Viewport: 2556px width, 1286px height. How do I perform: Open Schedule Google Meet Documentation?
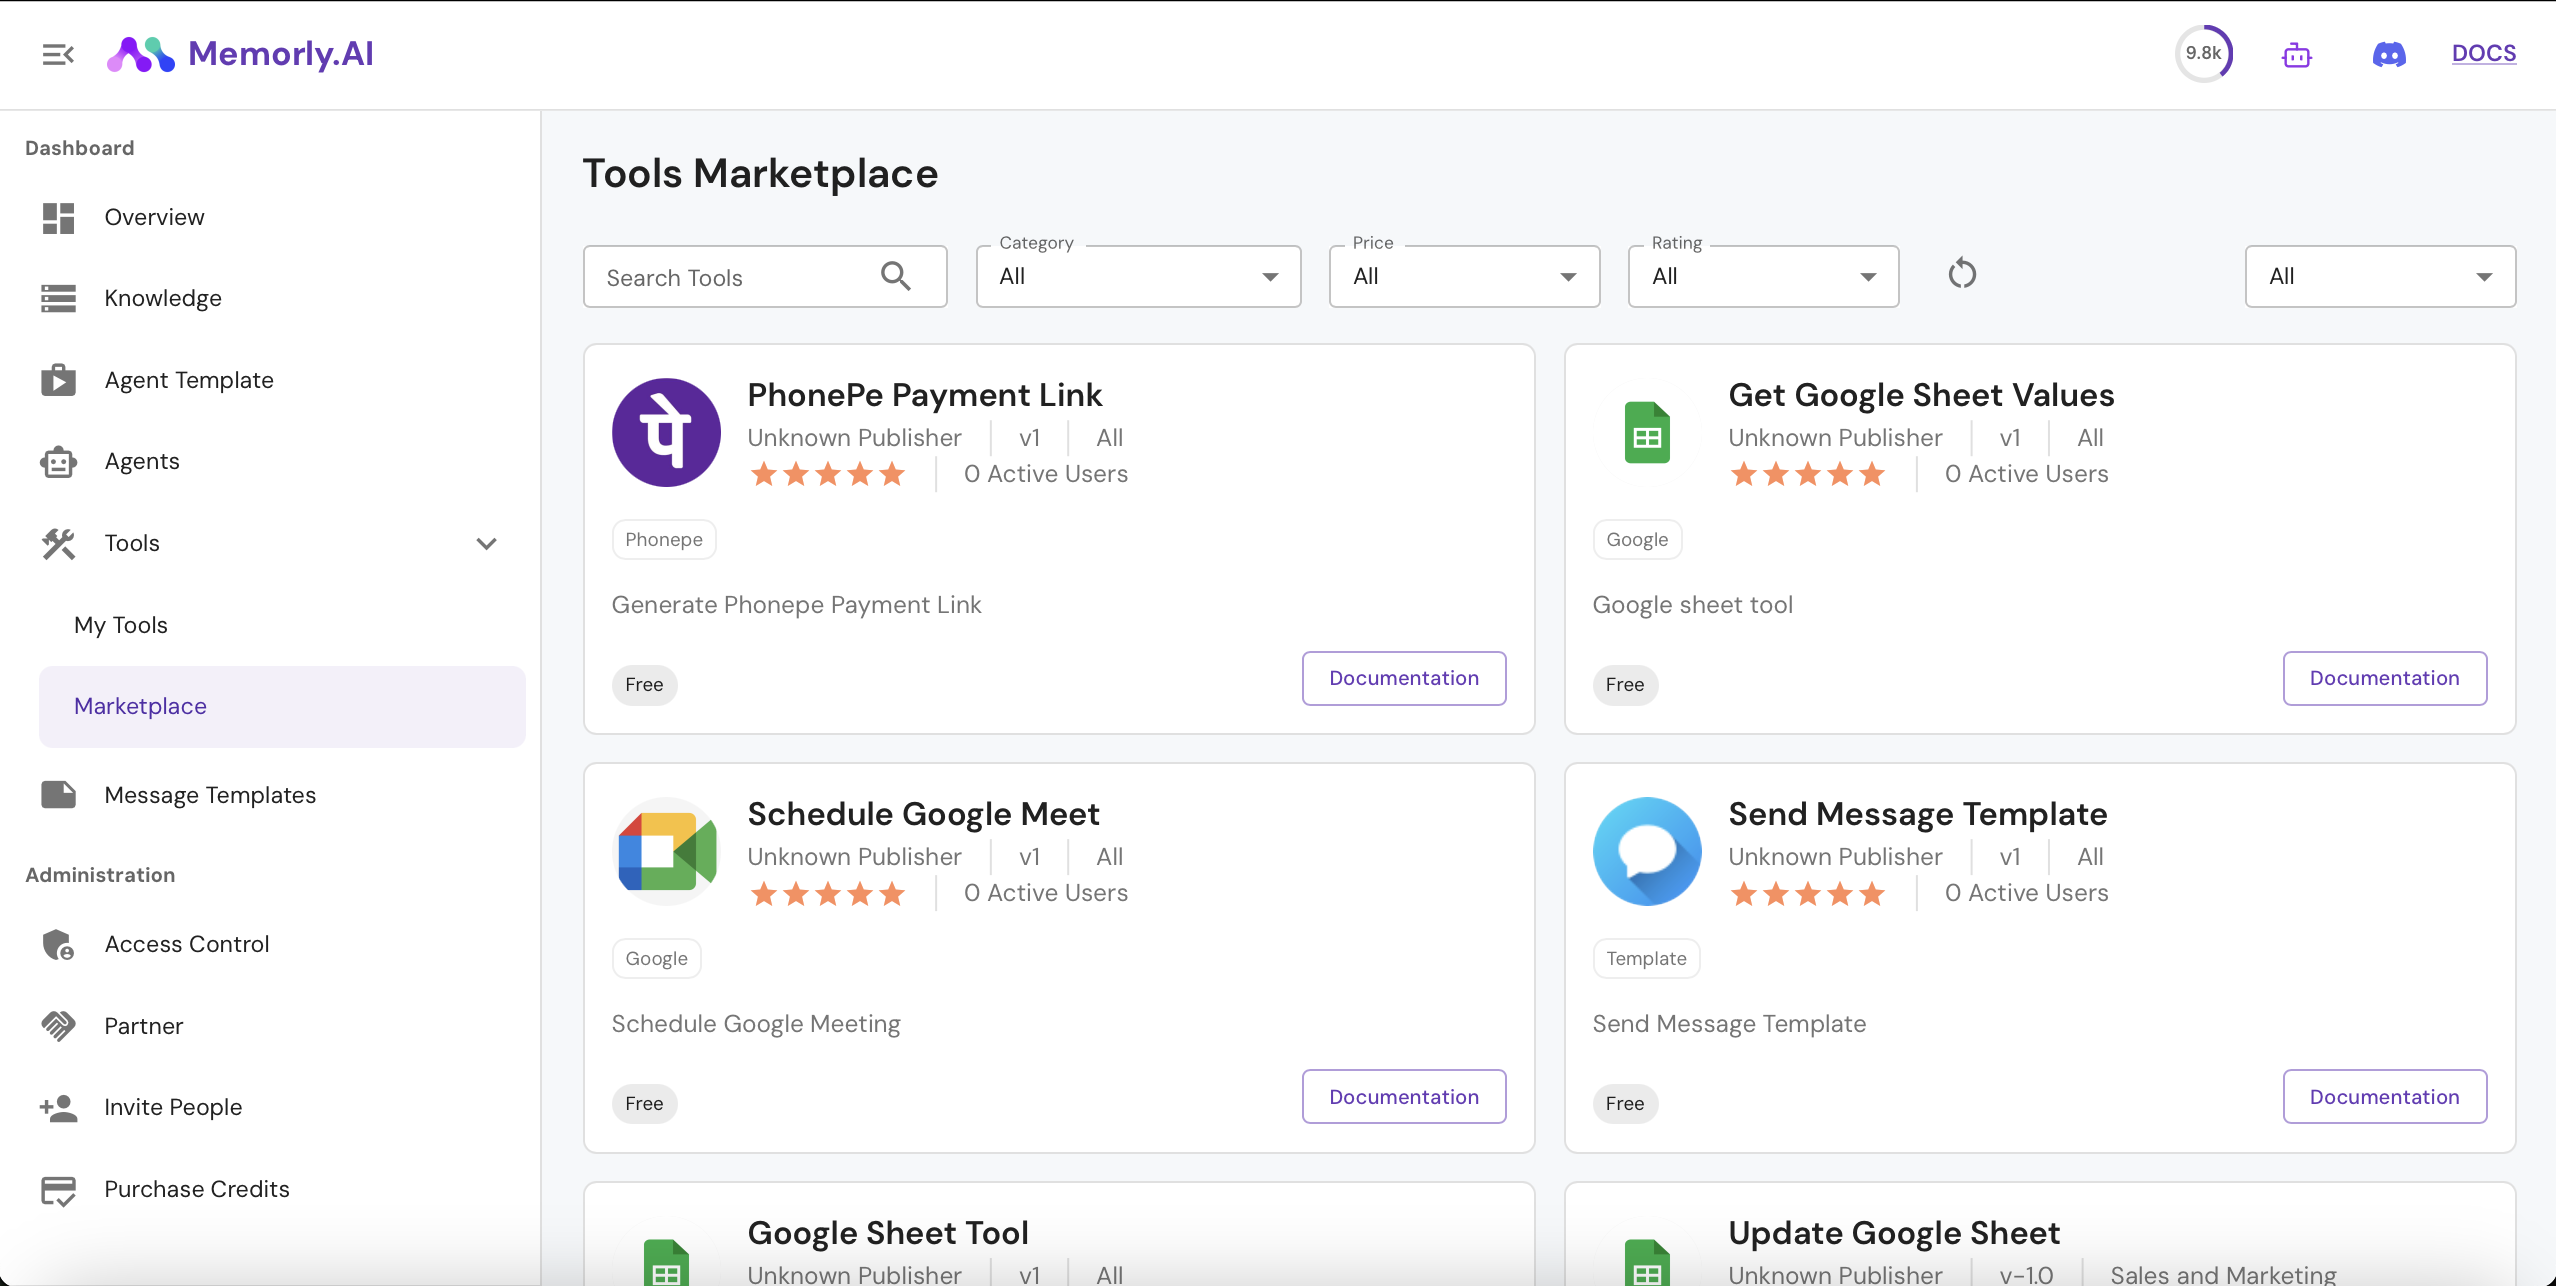pos(1404,1097)
